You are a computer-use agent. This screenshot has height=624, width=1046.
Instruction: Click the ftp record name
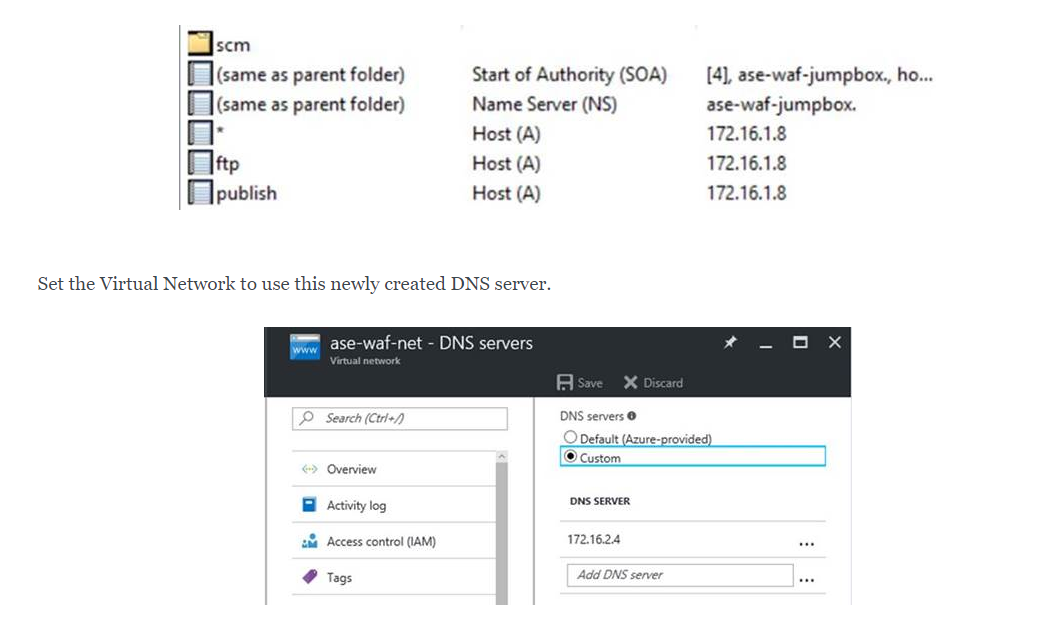(227, 164)
